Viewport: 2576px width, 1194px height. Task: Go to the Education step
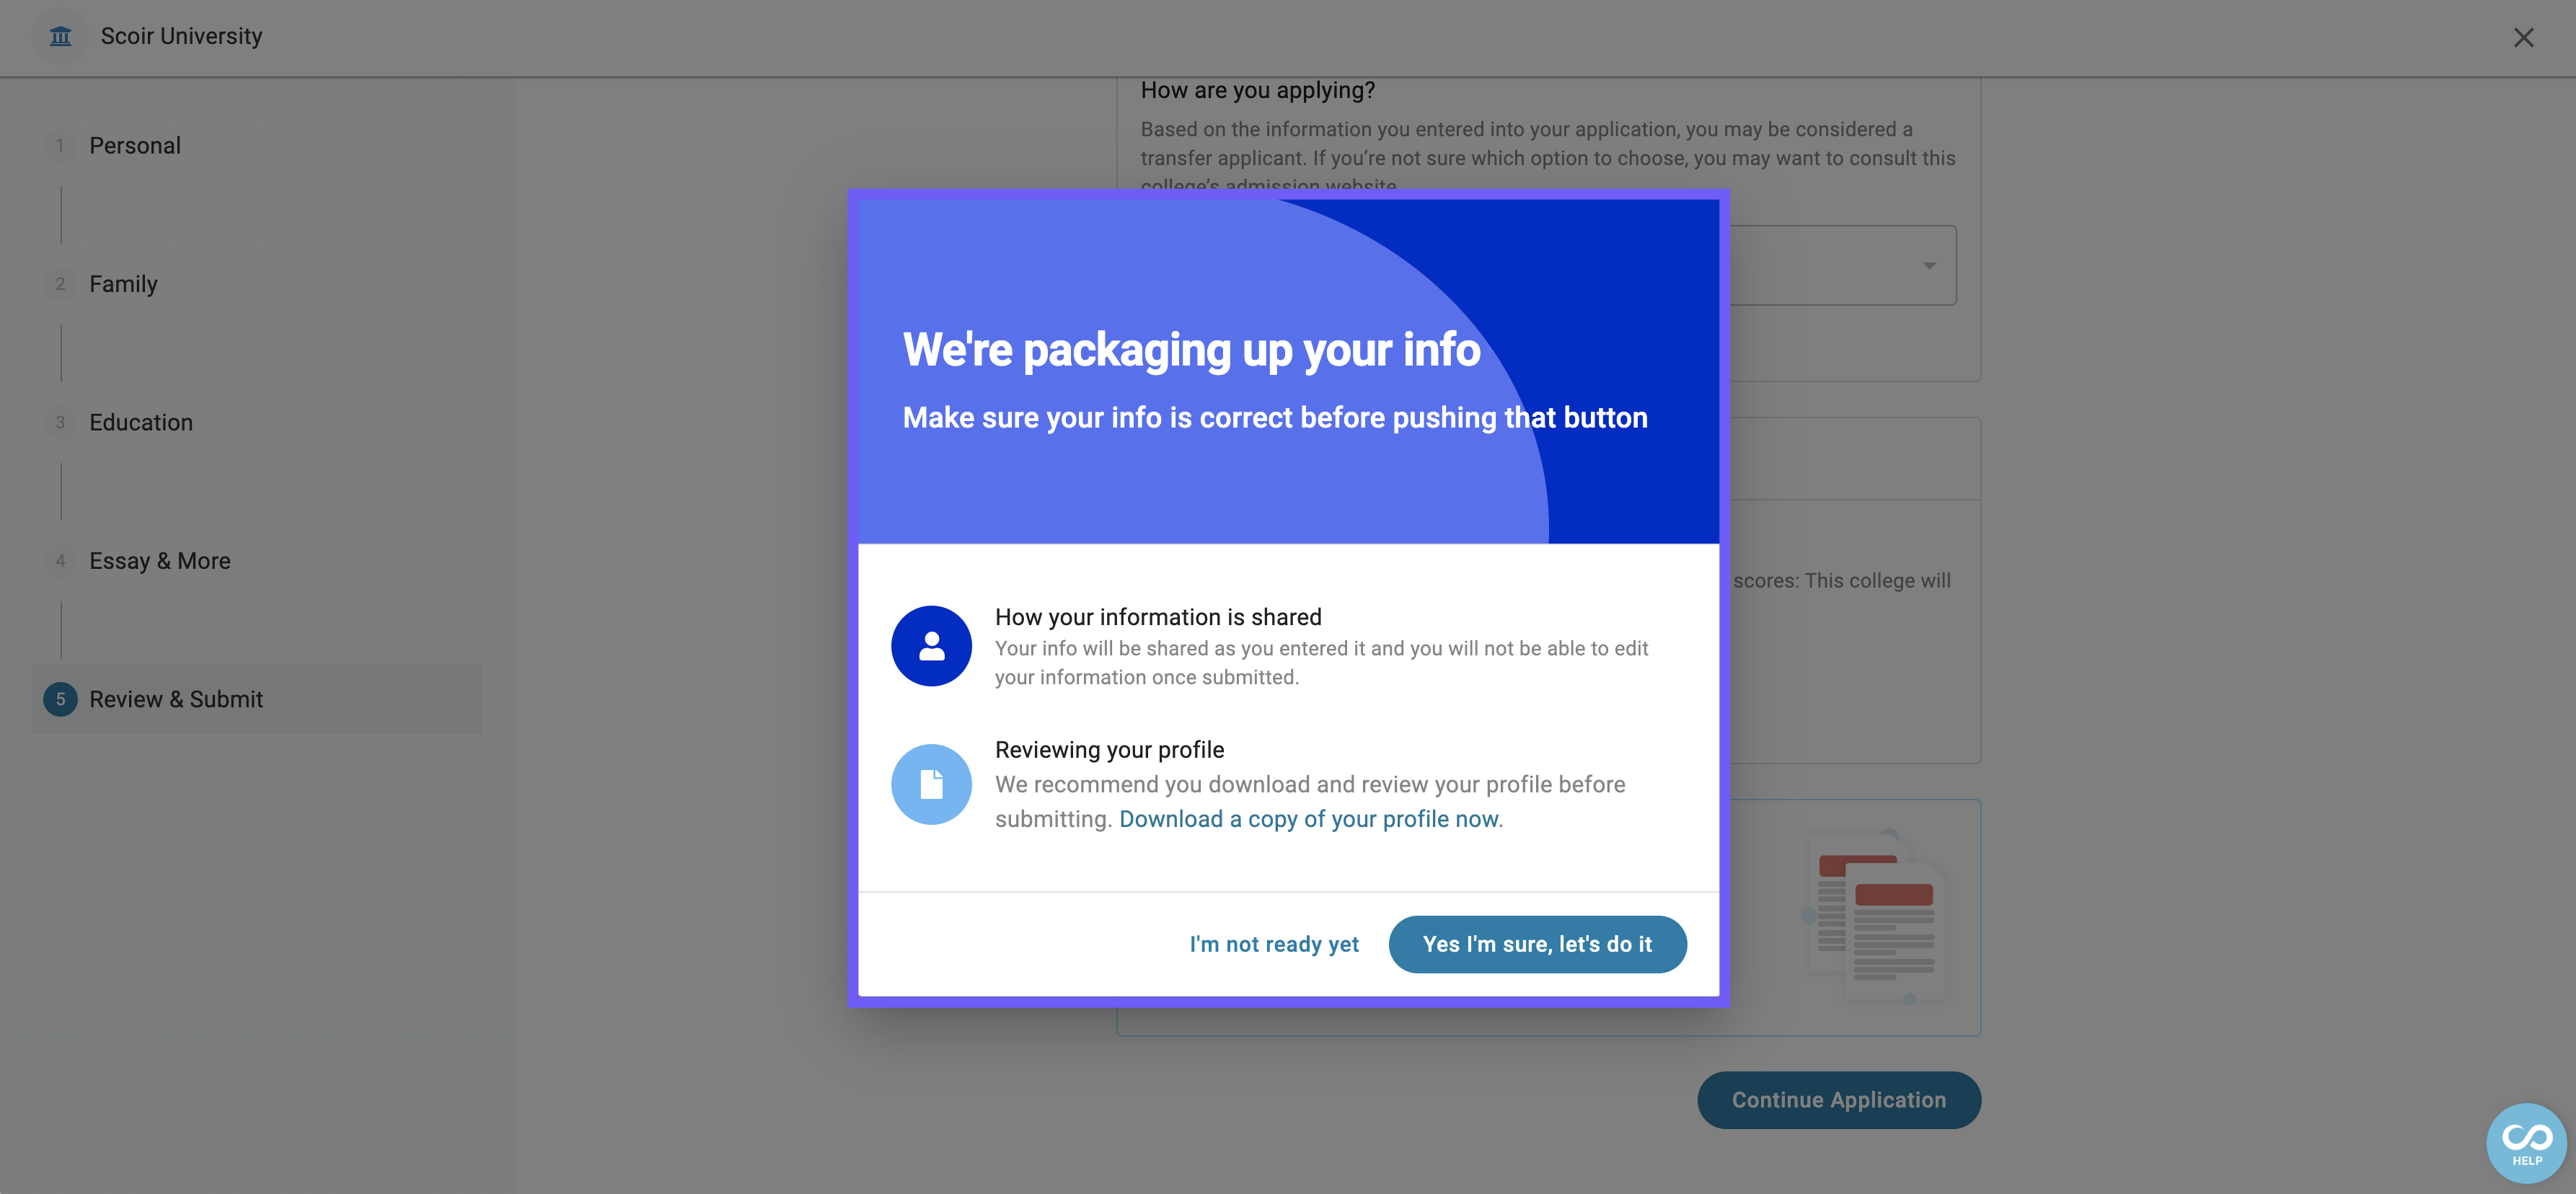tap(141, 422)
